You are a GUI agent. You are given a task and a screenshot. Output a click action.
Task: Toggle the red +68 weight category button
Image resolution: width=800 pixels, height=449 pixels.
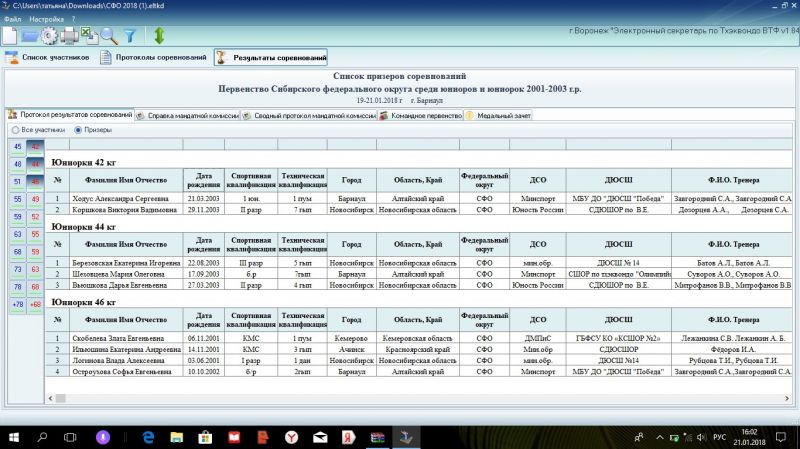point(35,303)
